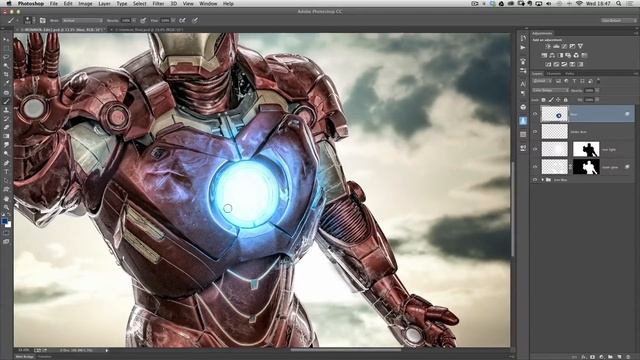Open the Layer menu
This screenshot has width=640, height=360.
coord(104,3)
